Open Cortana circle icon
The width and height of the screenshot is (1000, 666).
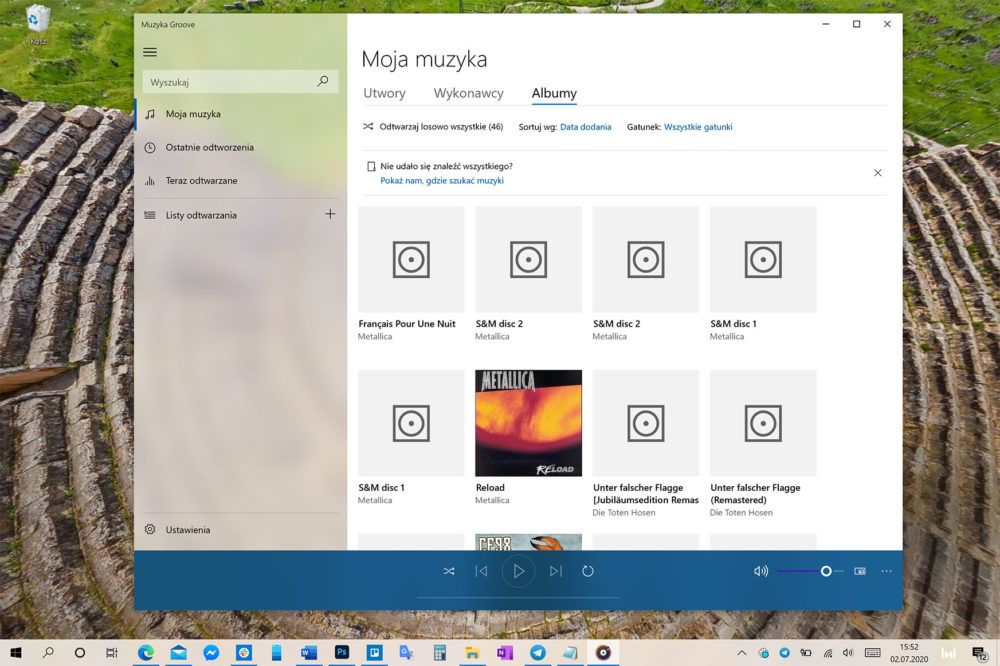(x=80, y=653)
